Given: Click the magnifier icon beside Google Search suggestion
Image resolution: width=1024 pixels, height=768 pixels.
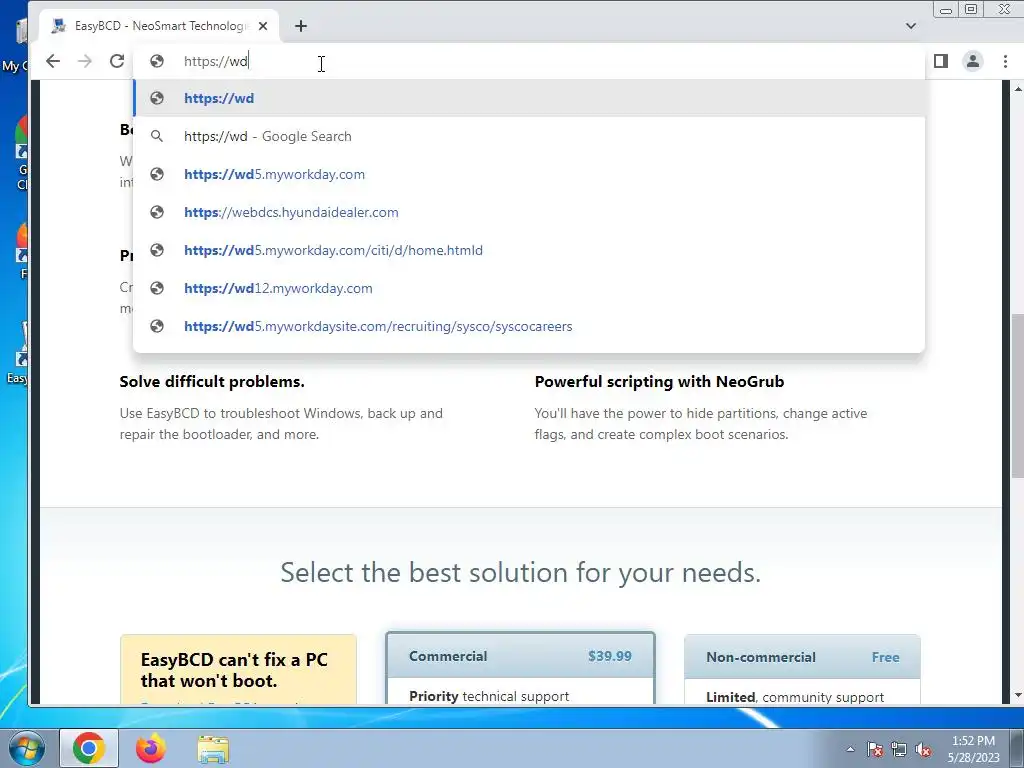Looking at the screenshot, I should (x=157, y=136).
